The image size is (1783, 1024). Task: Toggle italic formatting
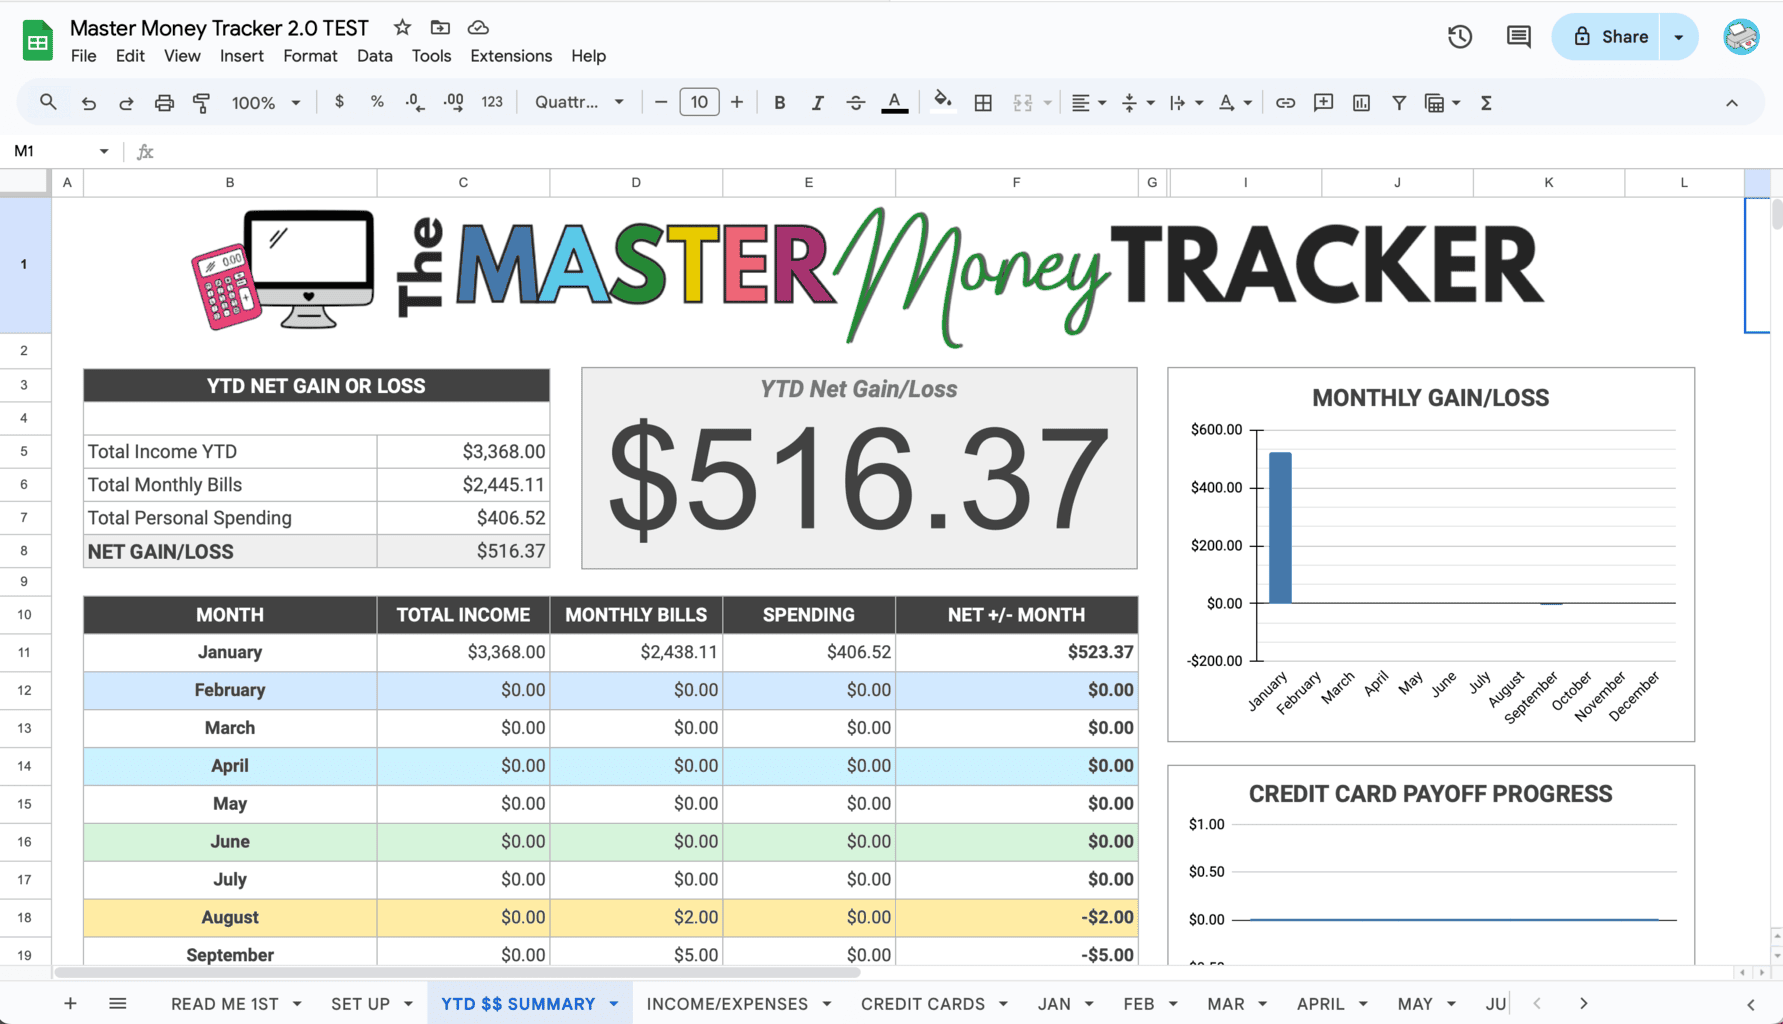(x=817, y=102)
